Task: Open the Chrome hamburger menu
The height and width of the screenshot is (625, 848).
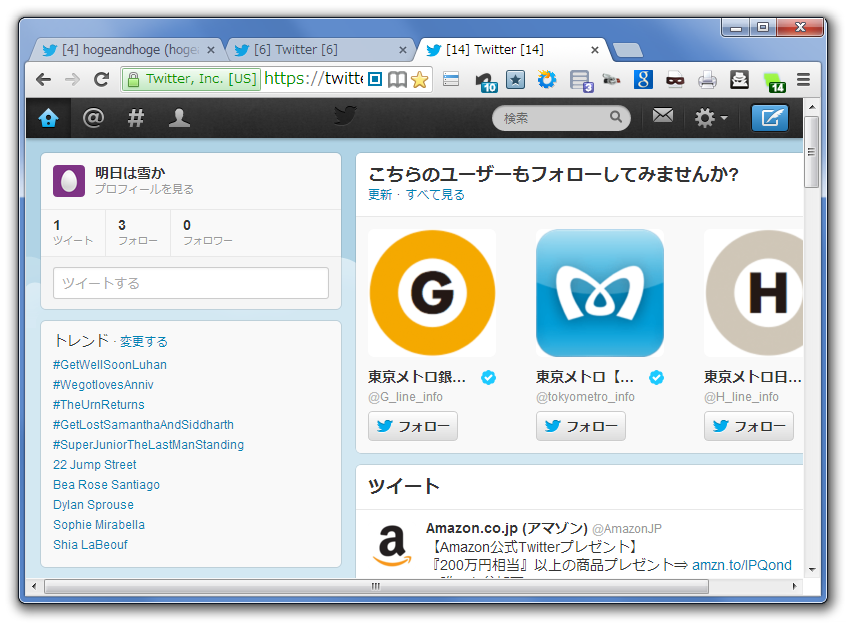Action: click(804, 79)
